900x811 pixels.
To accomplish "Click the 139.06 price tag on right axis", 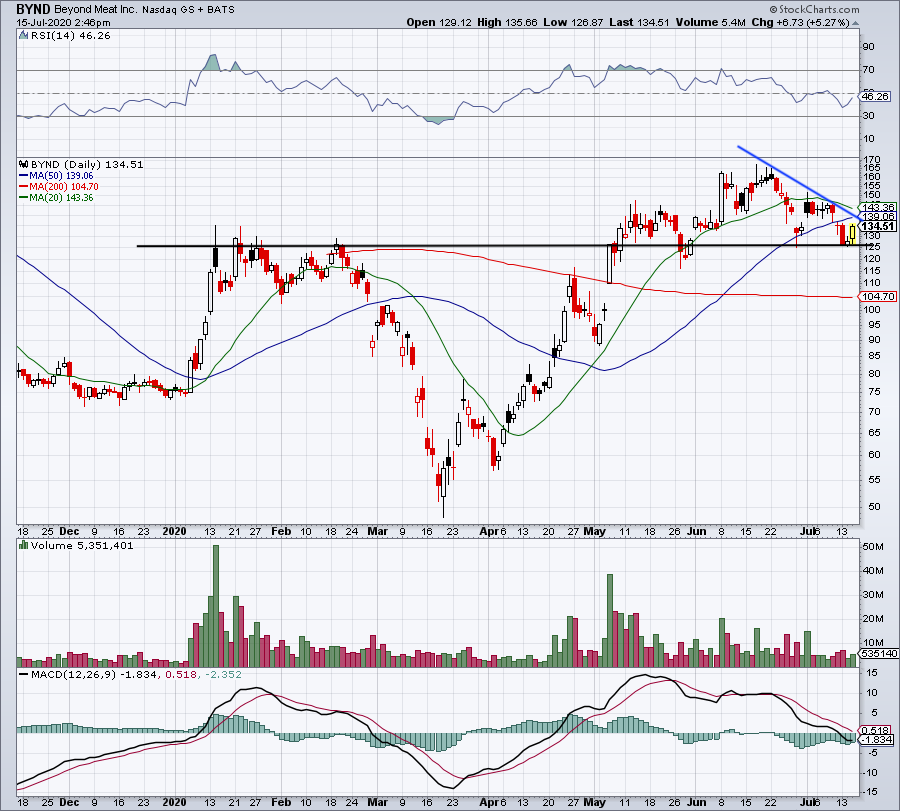I will 878,216.
